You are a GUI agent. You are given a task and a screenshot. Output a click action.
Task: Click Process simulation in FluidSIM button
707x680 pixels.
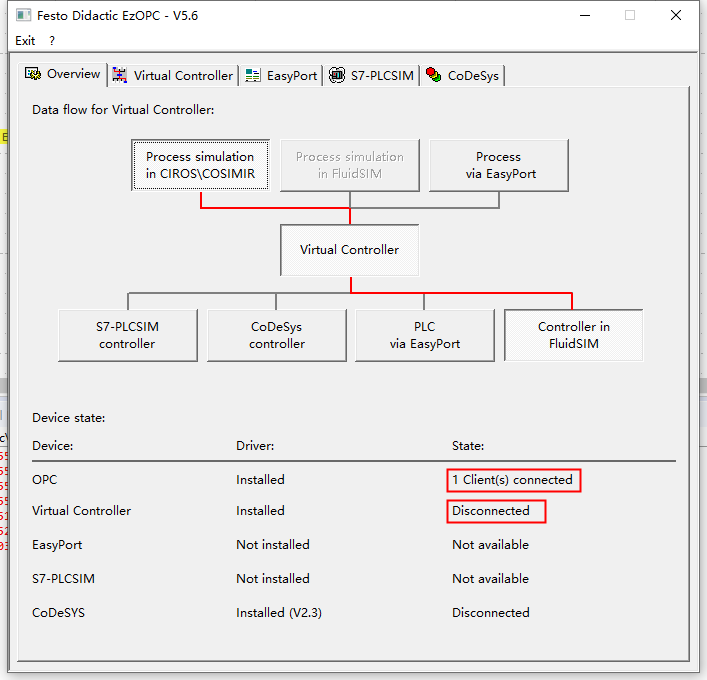click(x=350, y=165)
